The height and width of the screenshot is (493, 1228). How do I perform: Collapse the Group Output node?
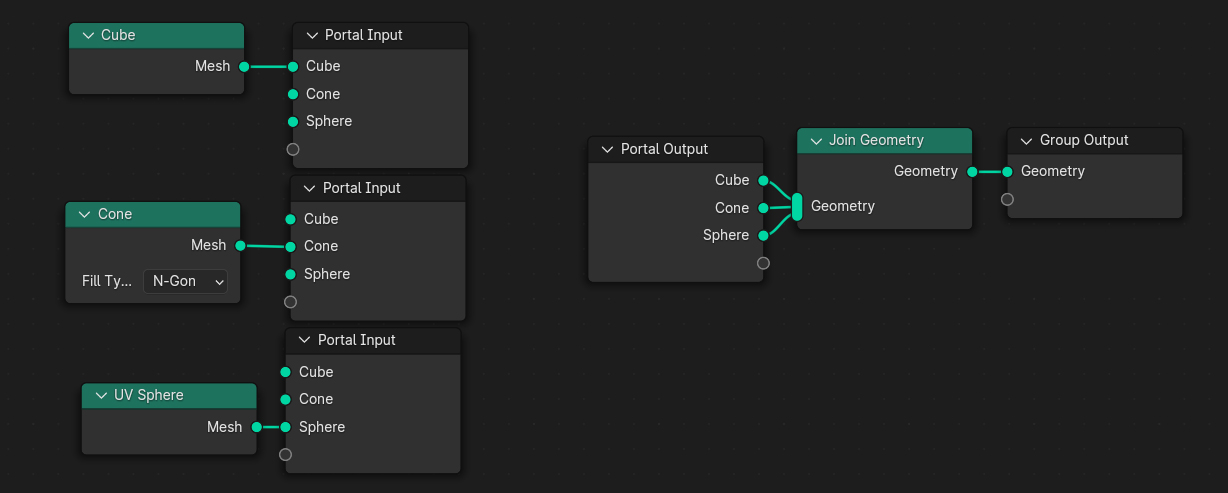[x=1026, y=140]
